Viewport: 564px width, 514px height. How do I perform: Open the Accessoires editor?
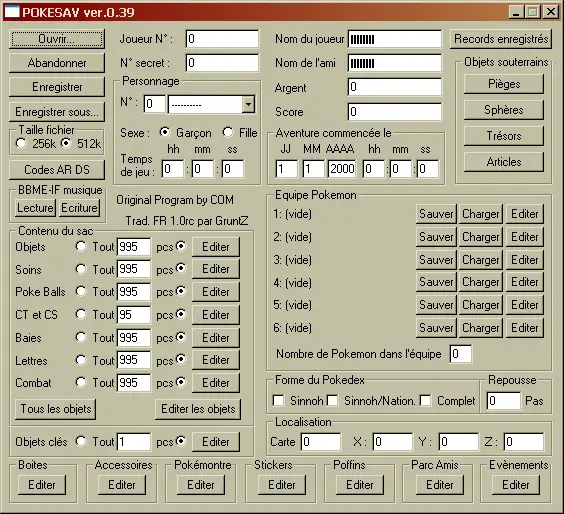tap(122, 485)
